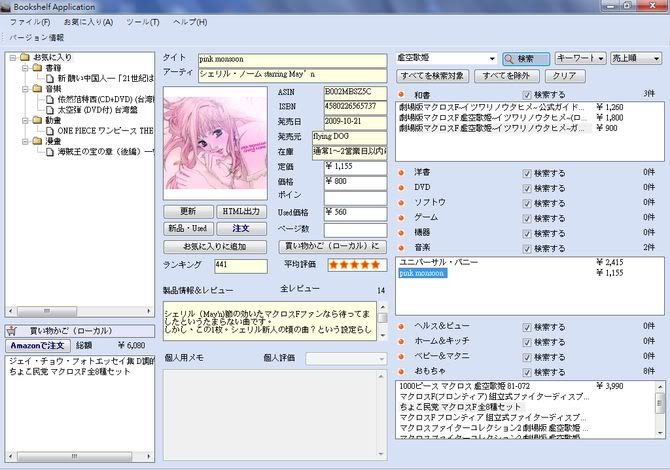Collapse the 動畫 folder node
The image size is (670, 470).
(x=25, y=120)
